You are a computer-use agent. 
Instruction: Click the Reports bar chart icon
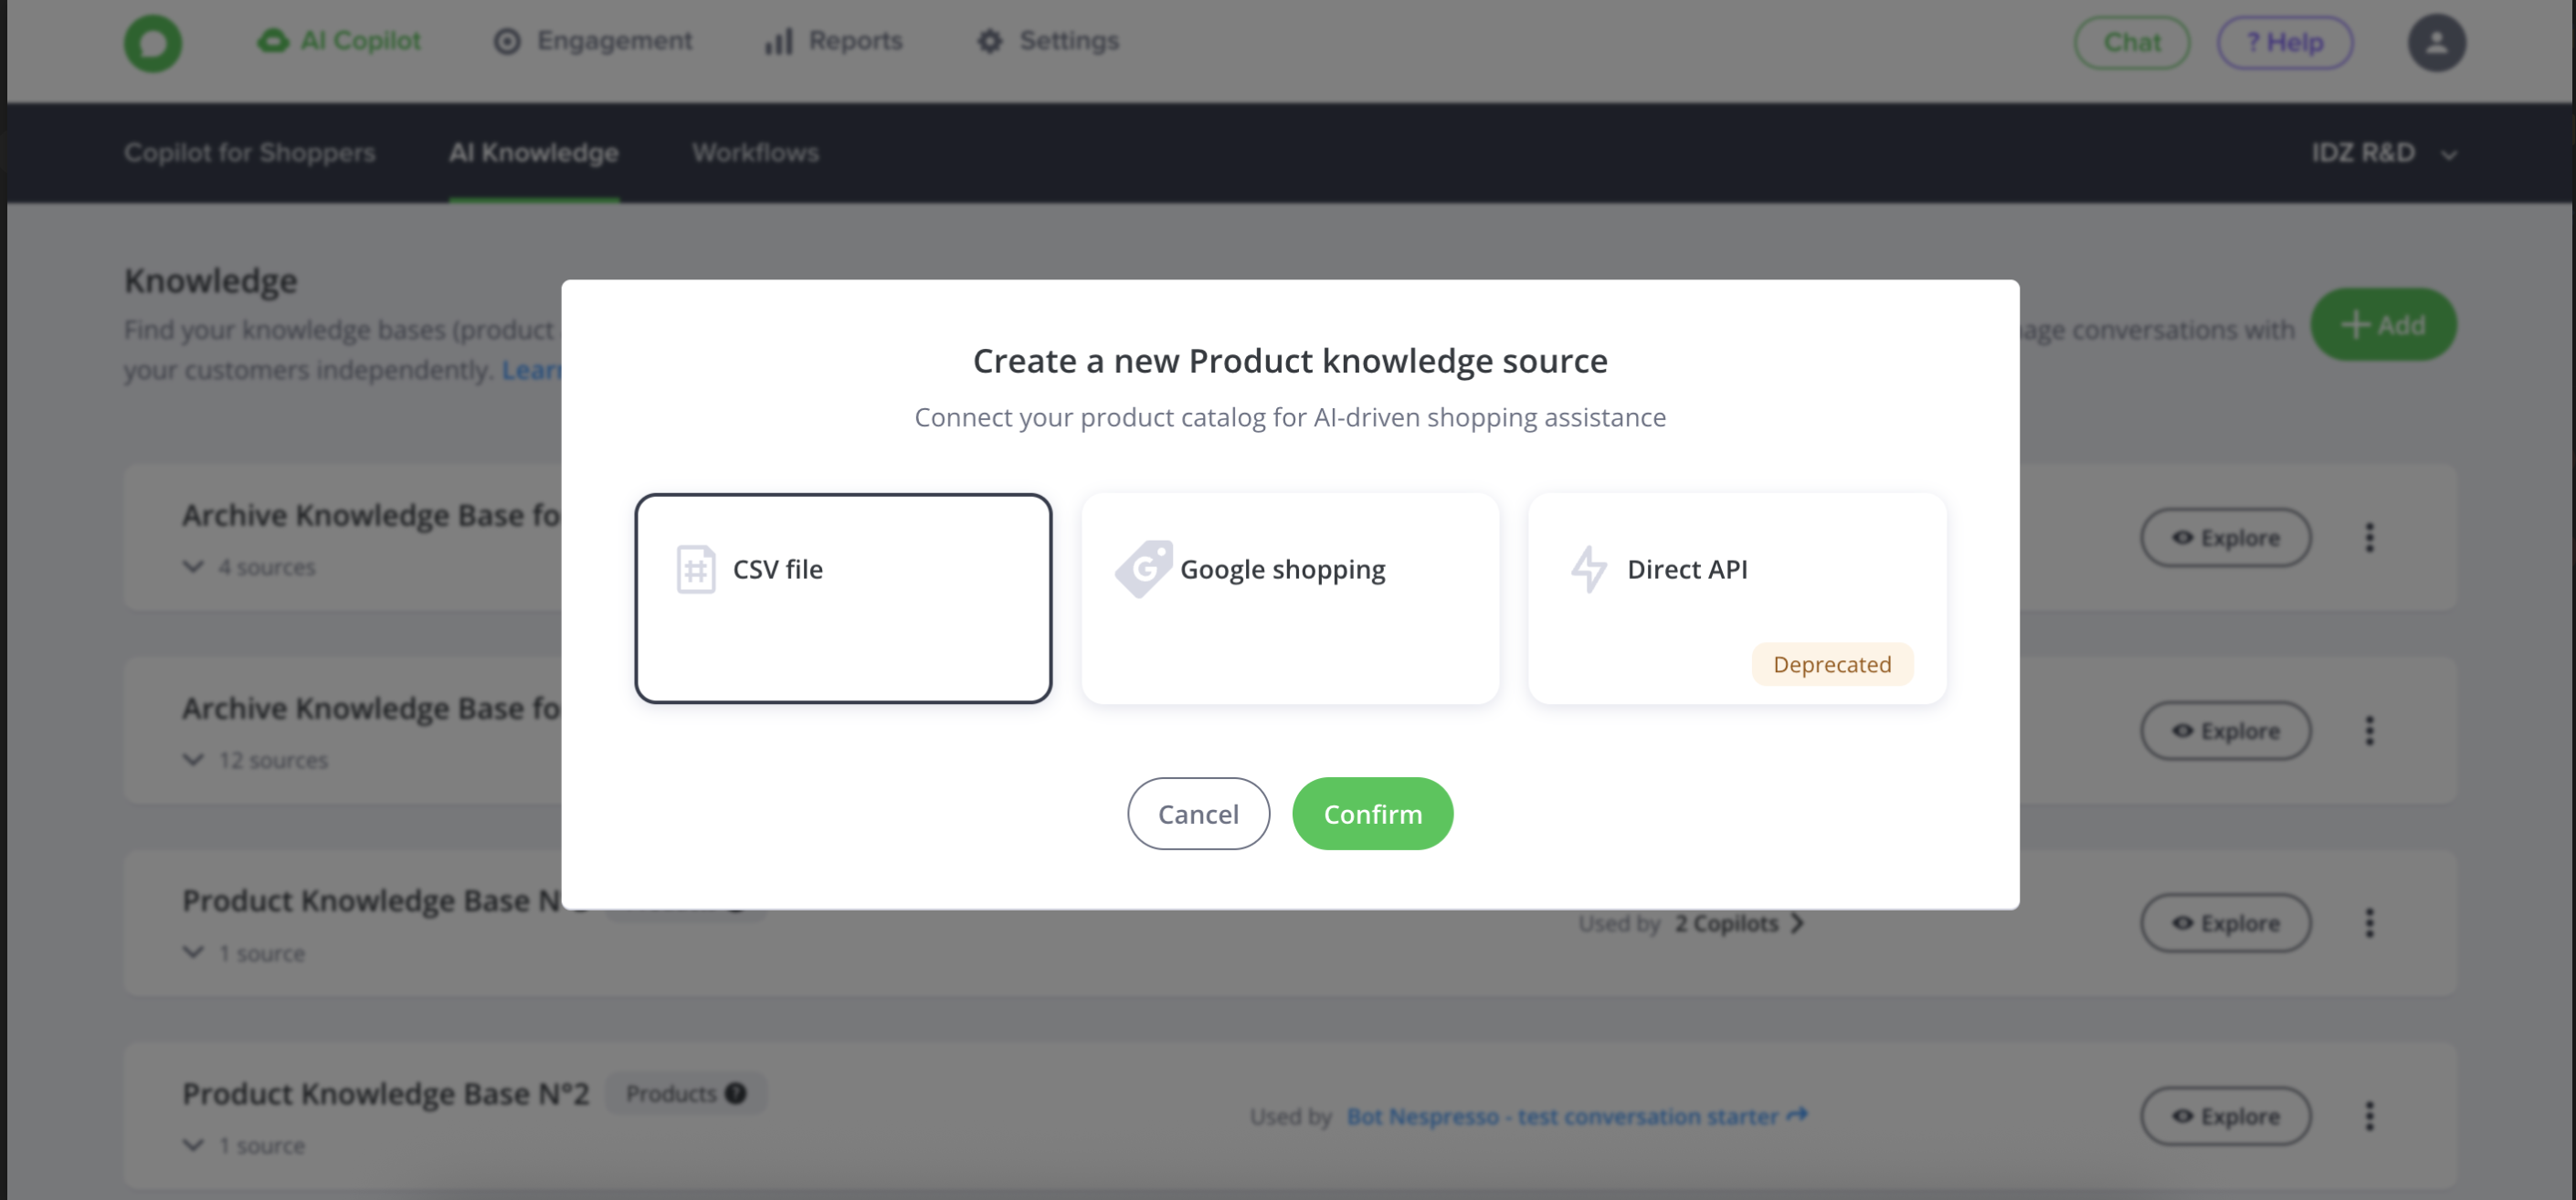pos(779,41)
